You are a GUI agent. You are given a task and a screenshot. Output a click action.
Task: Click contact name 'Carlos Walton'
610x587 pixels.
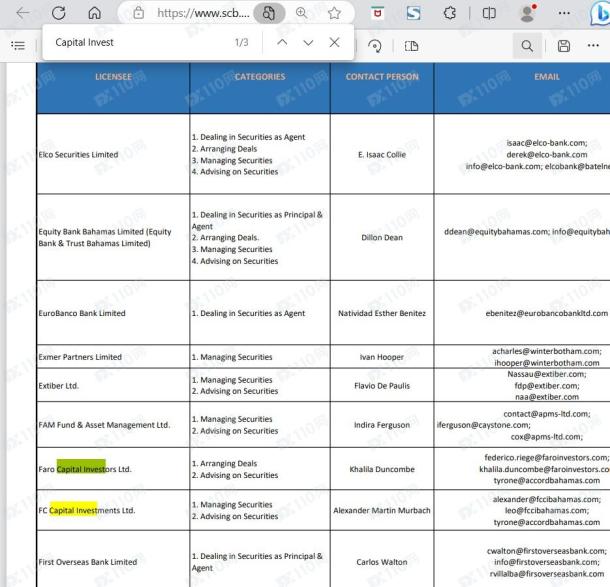coord(382,562)
